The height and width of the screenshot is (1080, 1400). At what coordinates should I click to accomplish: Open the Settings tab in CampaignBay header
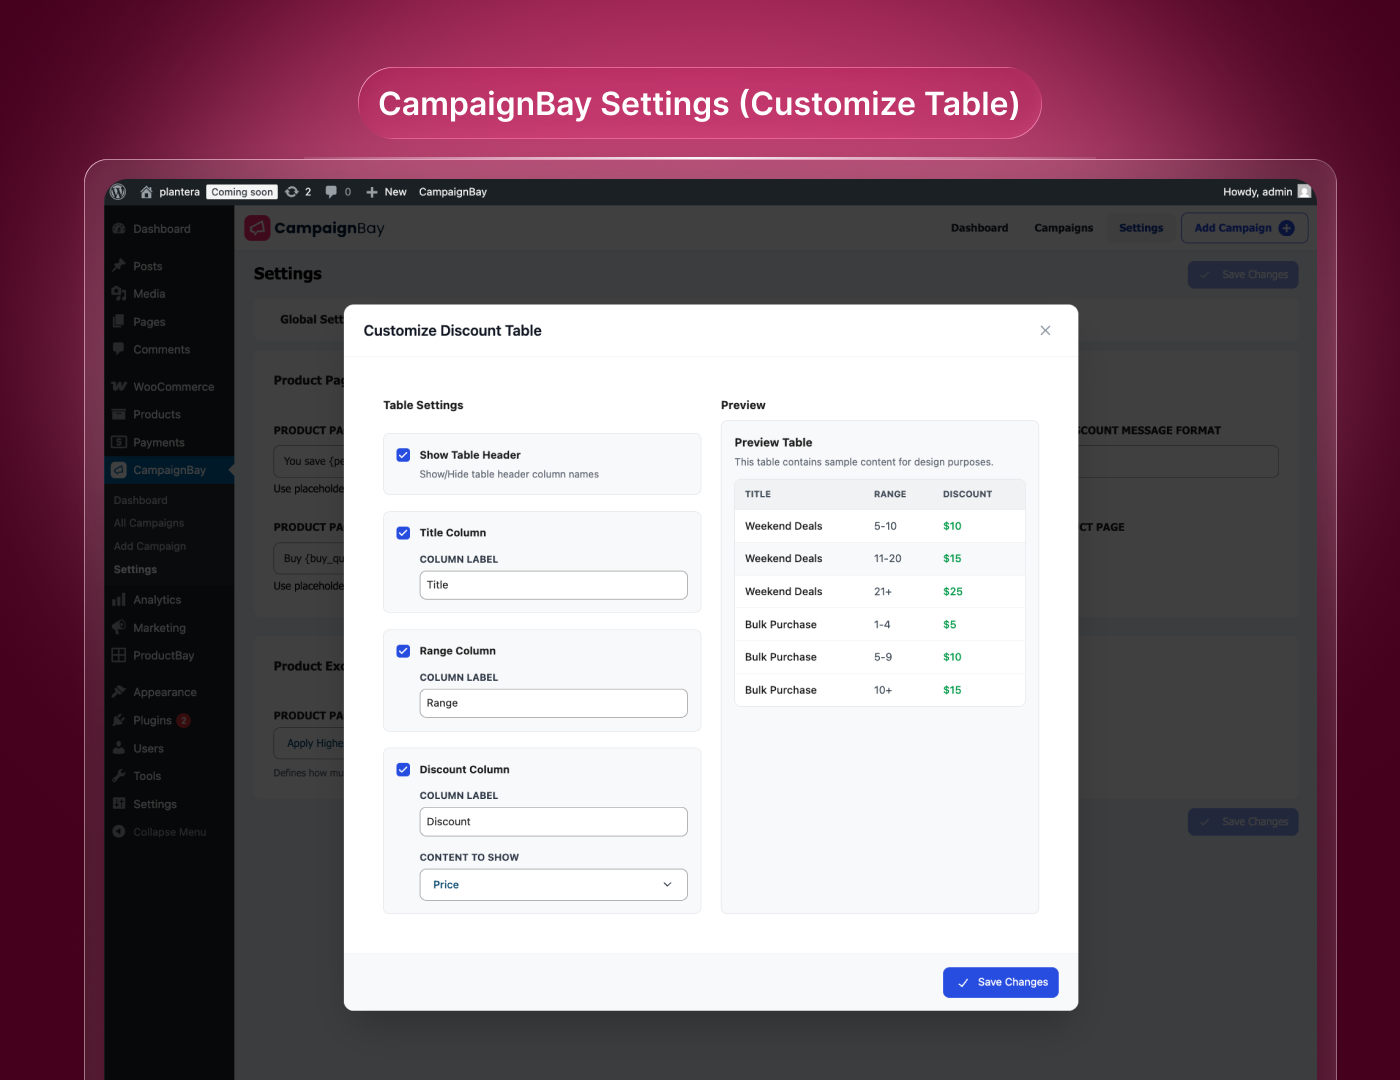(1141, 228)
